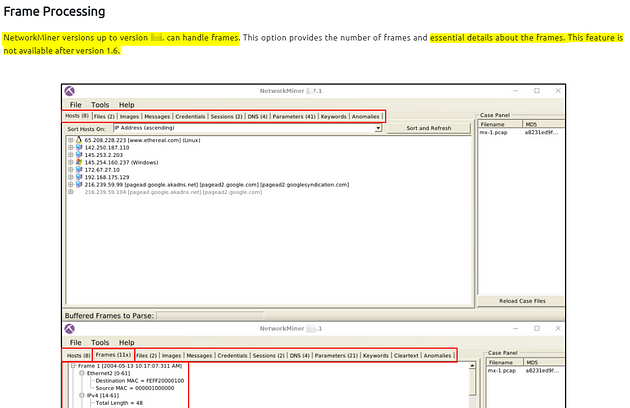630x408 pixels.
Task: Expand host 216.239.59.99 tree node
Action: click(71, 185)
